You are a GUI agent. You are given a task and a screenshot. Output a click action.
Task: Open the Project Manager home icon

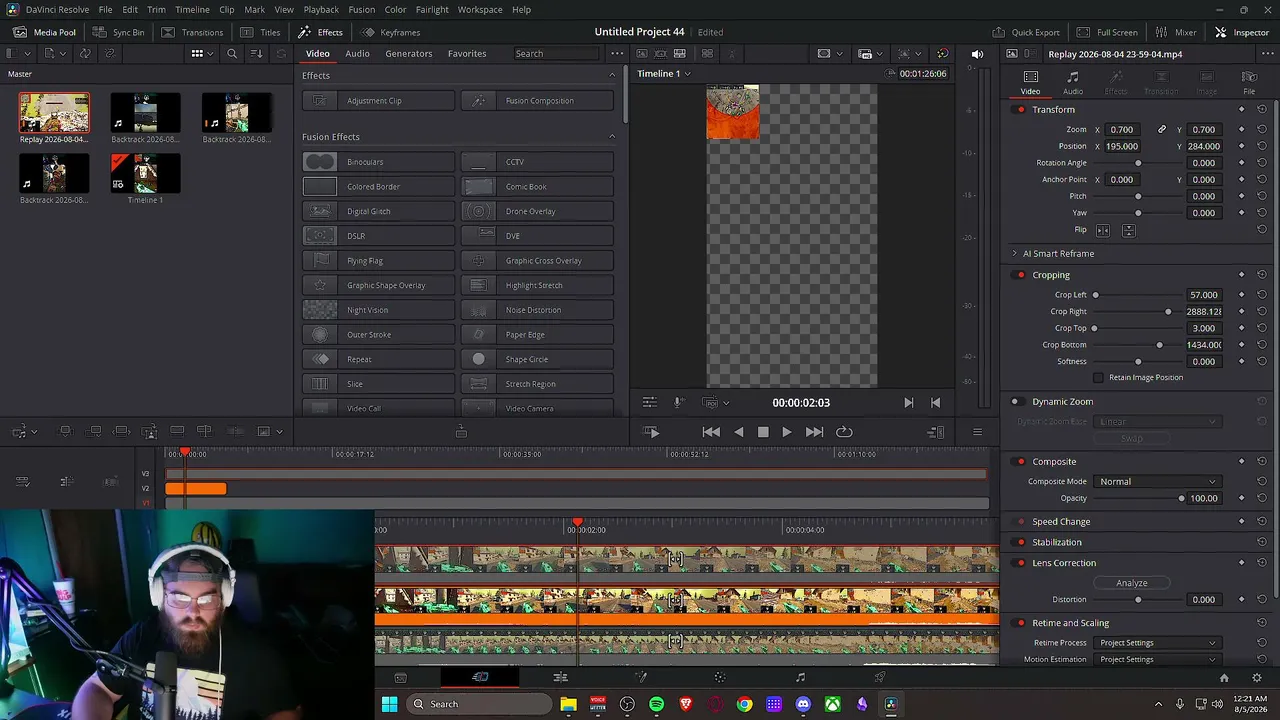tap(1224, 678)
